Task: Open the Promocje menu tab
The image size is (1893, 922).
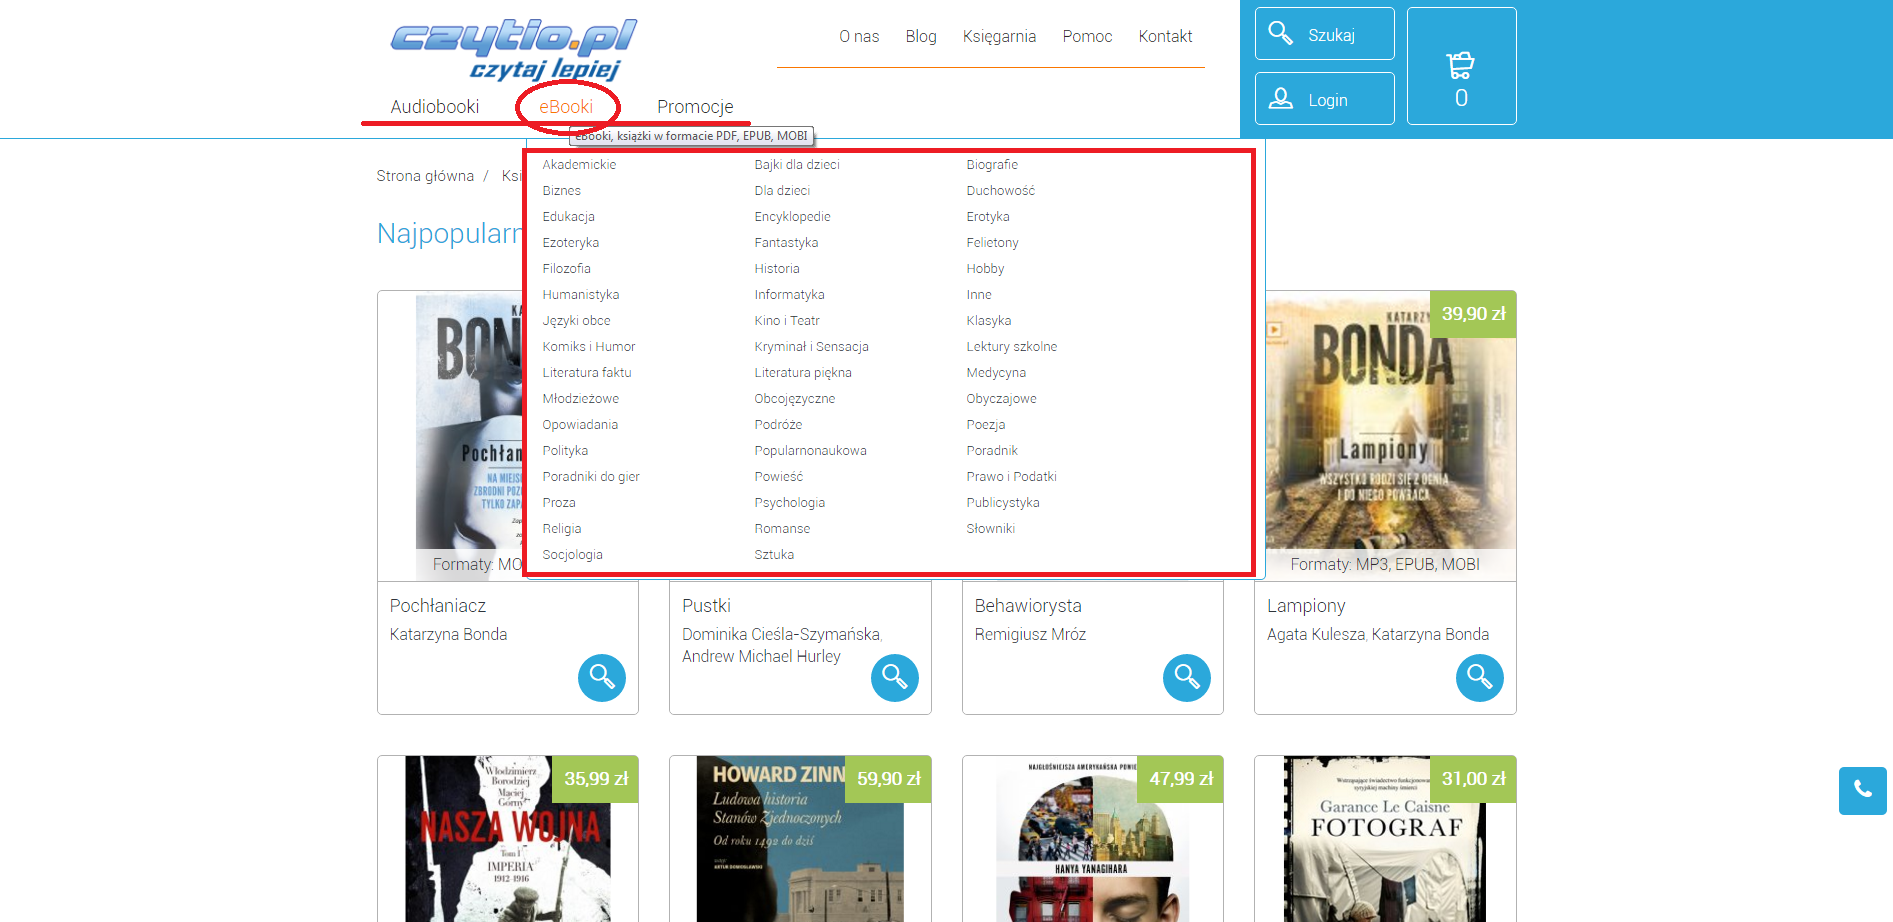Action: click(695, 107)
